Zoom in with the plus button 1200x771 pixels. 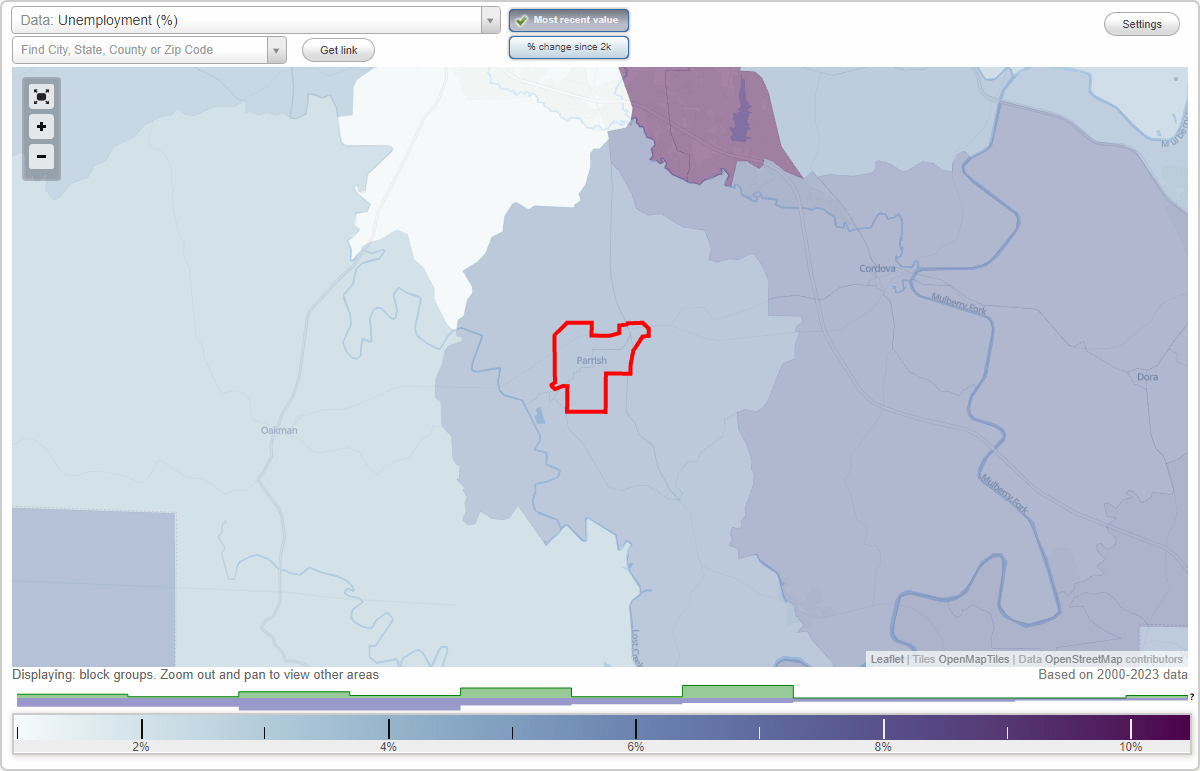coord(41,127)
